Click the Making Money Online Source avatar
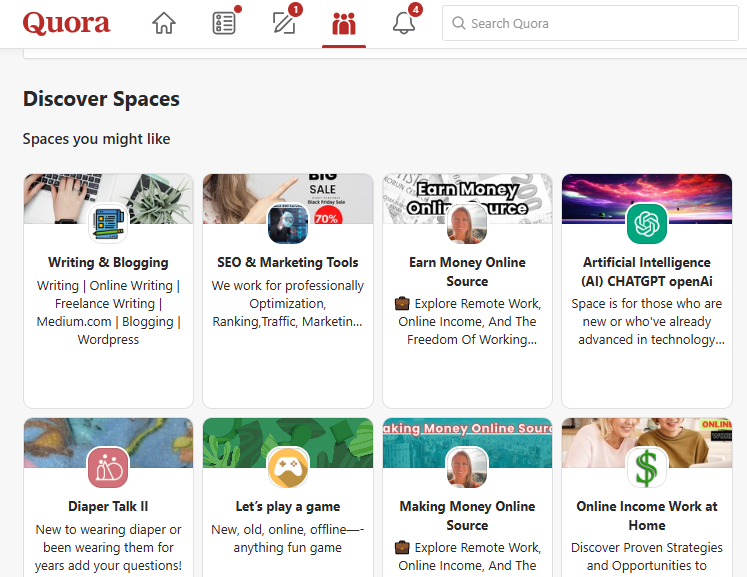This screenshot has width=747, height=577. point(467,467)
